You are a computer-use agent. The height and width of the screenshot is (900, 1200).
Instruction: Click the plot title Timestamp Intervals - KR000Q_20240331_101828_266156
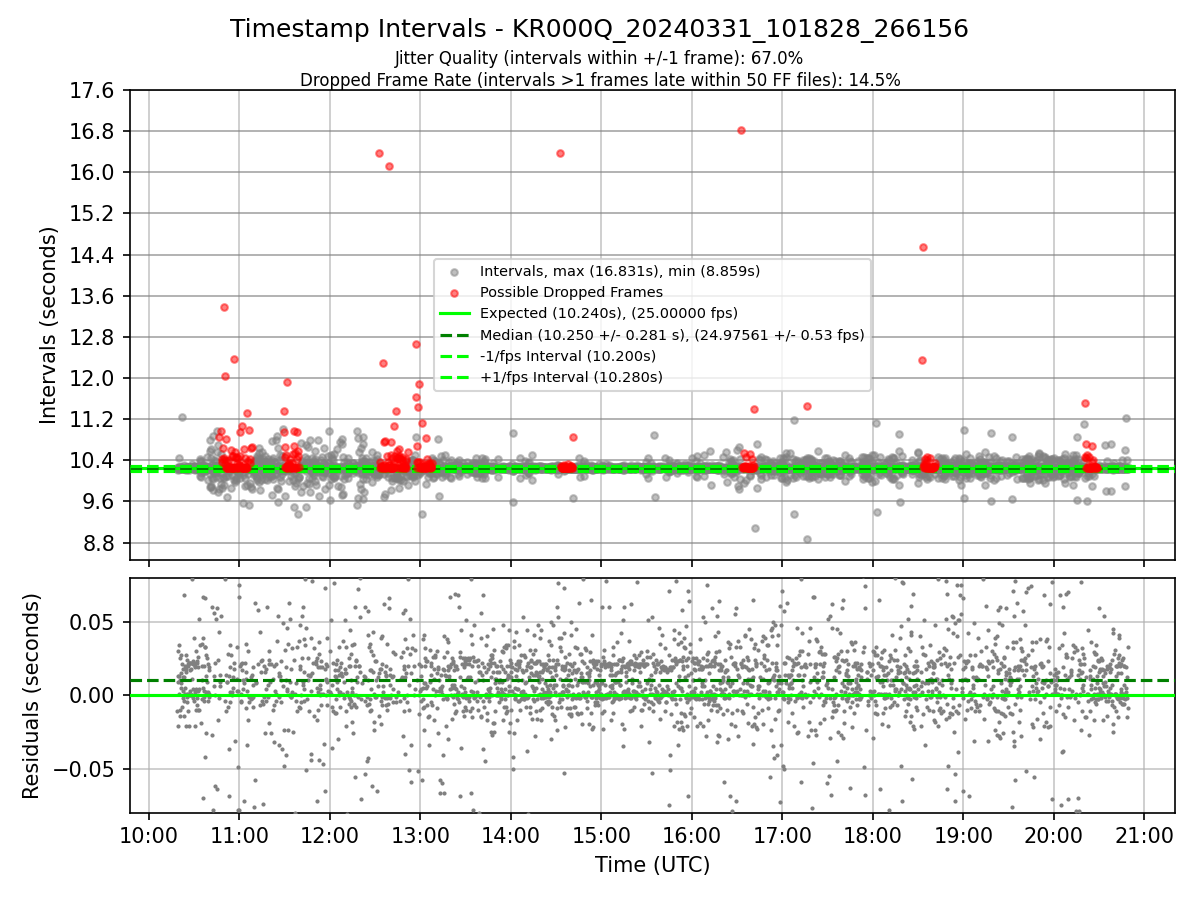[x=599, y=29]
